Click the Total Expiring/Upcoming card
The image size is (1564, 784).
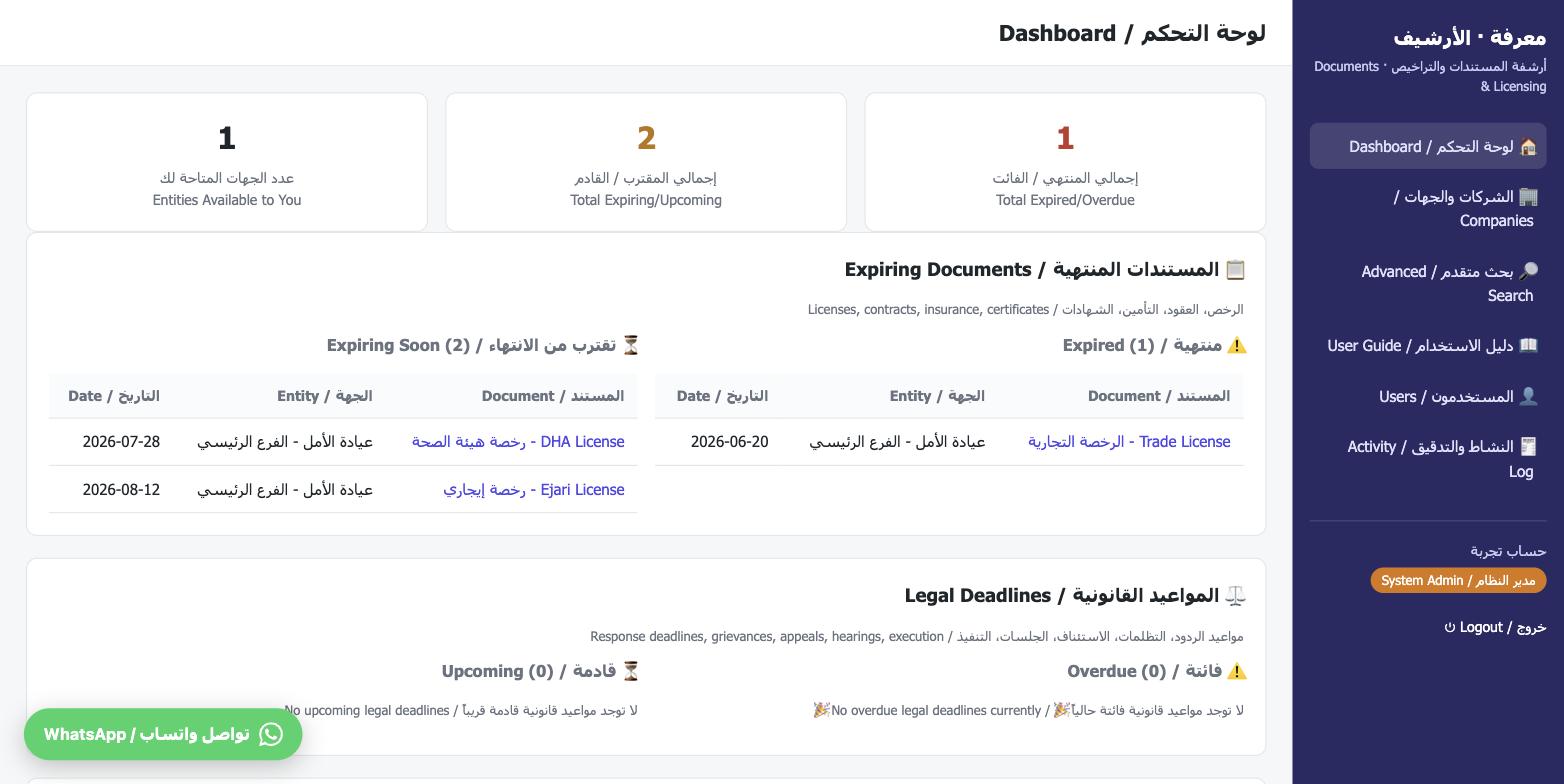click(x=646, y=162)
